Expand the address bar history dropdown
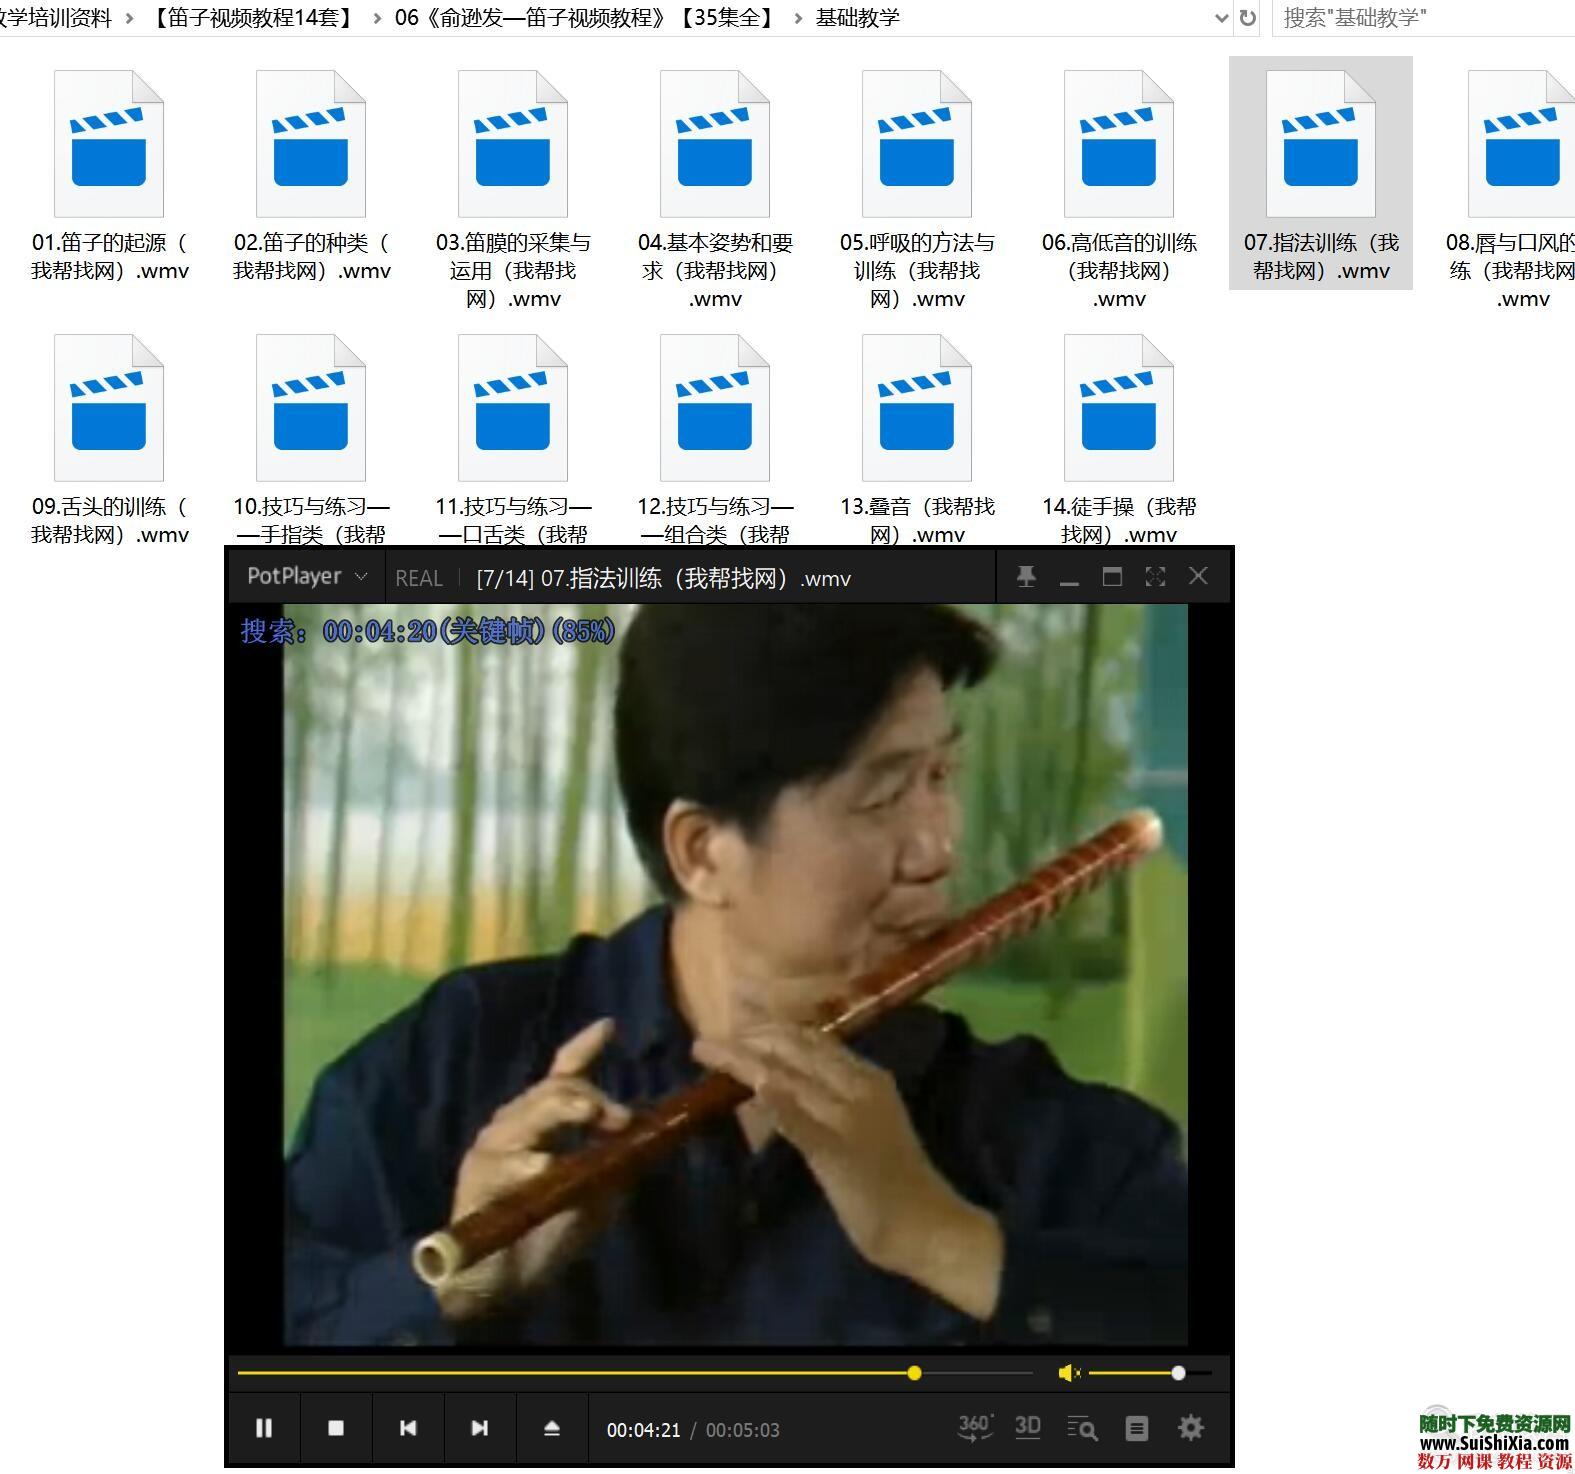Image resolution: width=1575 pixels, height=1474 pixels. 1220,18
